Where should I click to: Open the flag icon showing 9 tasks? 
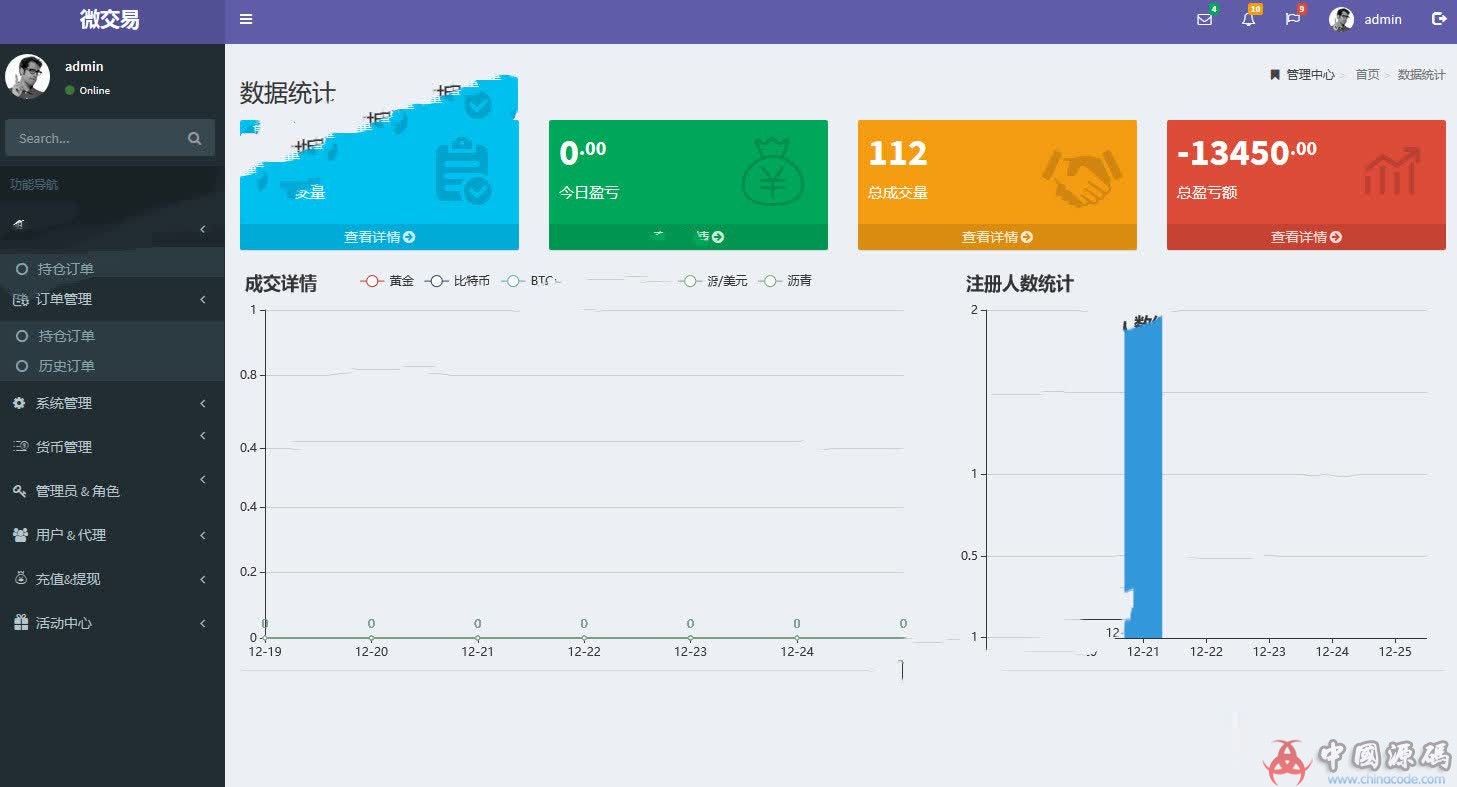tap(1292, 19)
